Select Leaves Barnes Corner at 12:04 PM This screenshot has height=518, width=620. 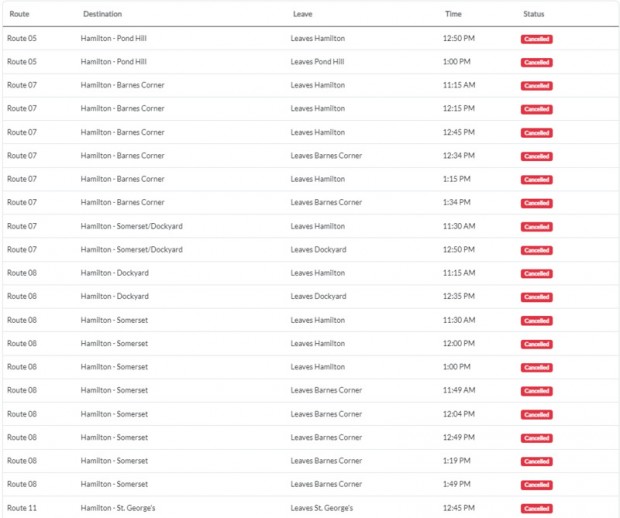coord(326,414)
